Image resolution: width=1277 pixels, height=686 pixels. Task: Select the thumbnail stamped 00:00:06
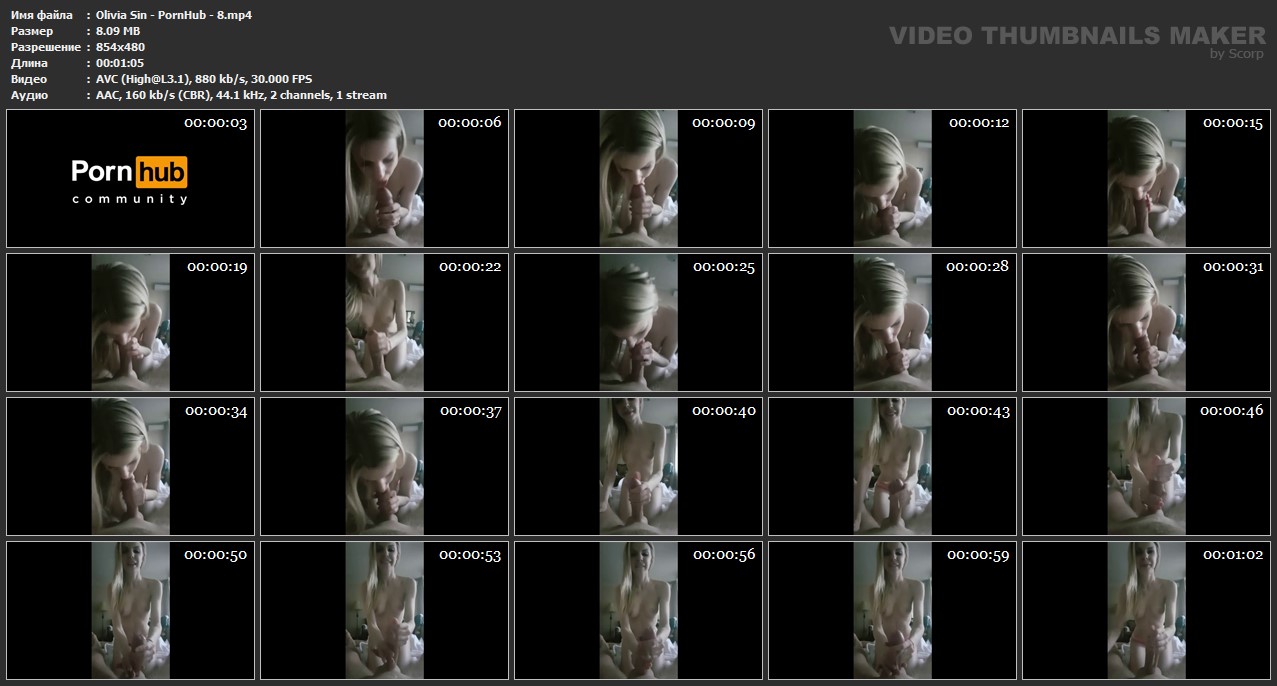click(x=384, y=178)
